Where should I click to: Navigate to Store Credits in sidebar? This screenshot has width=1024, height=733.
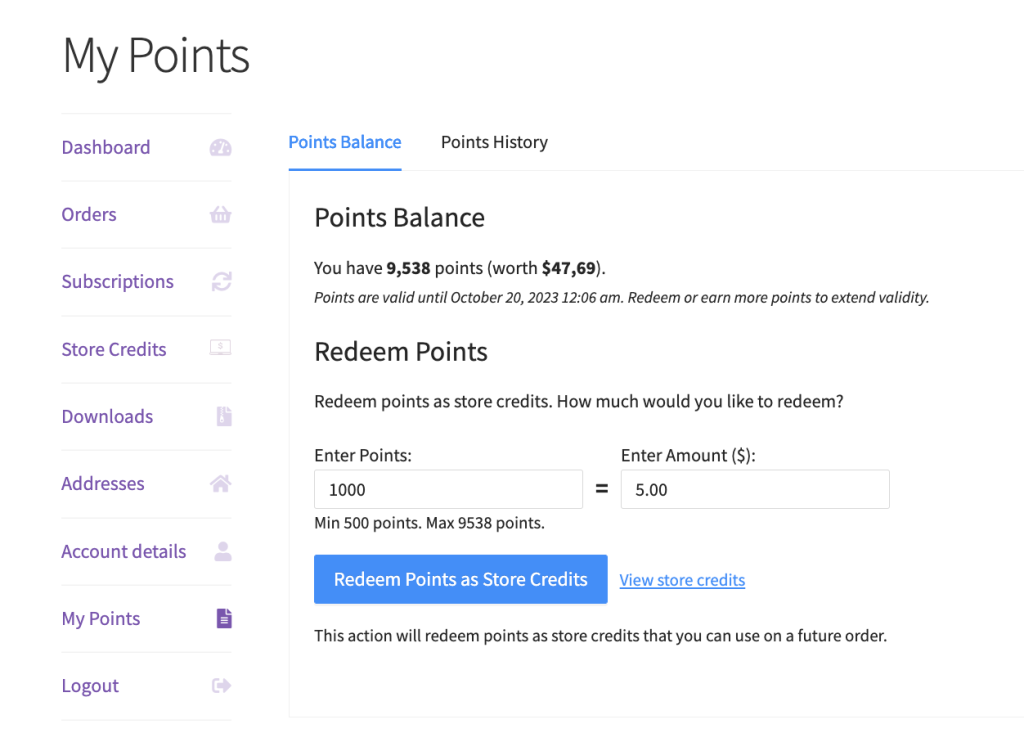pyautogui.click(x=114, y=350)
